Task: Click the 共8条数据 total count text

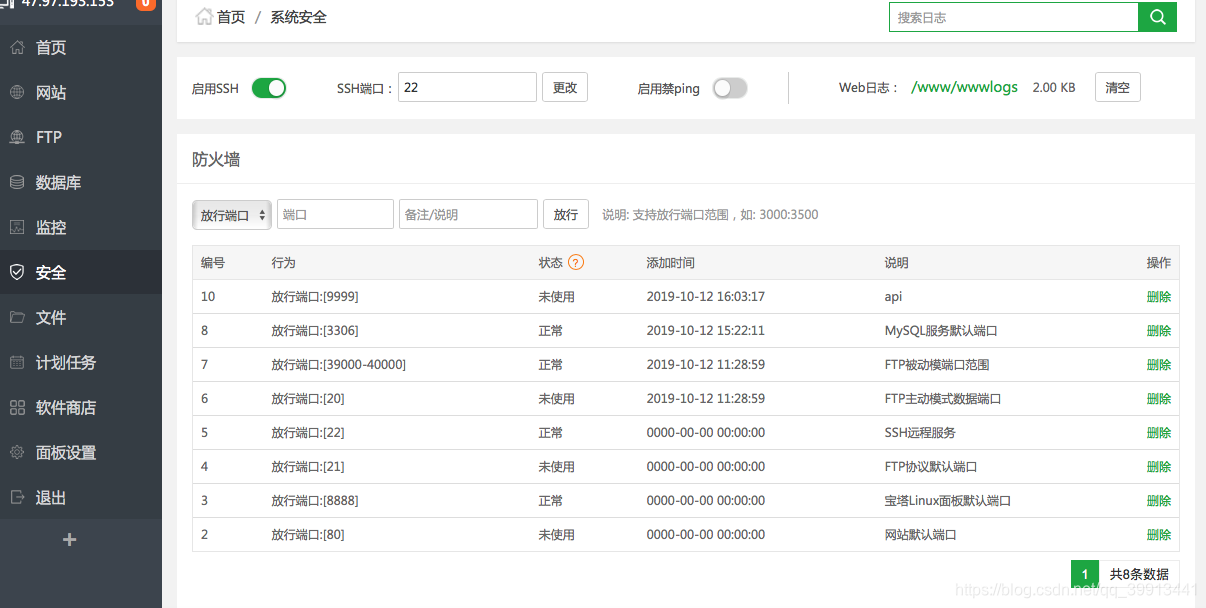Action: coord(1139,574)
